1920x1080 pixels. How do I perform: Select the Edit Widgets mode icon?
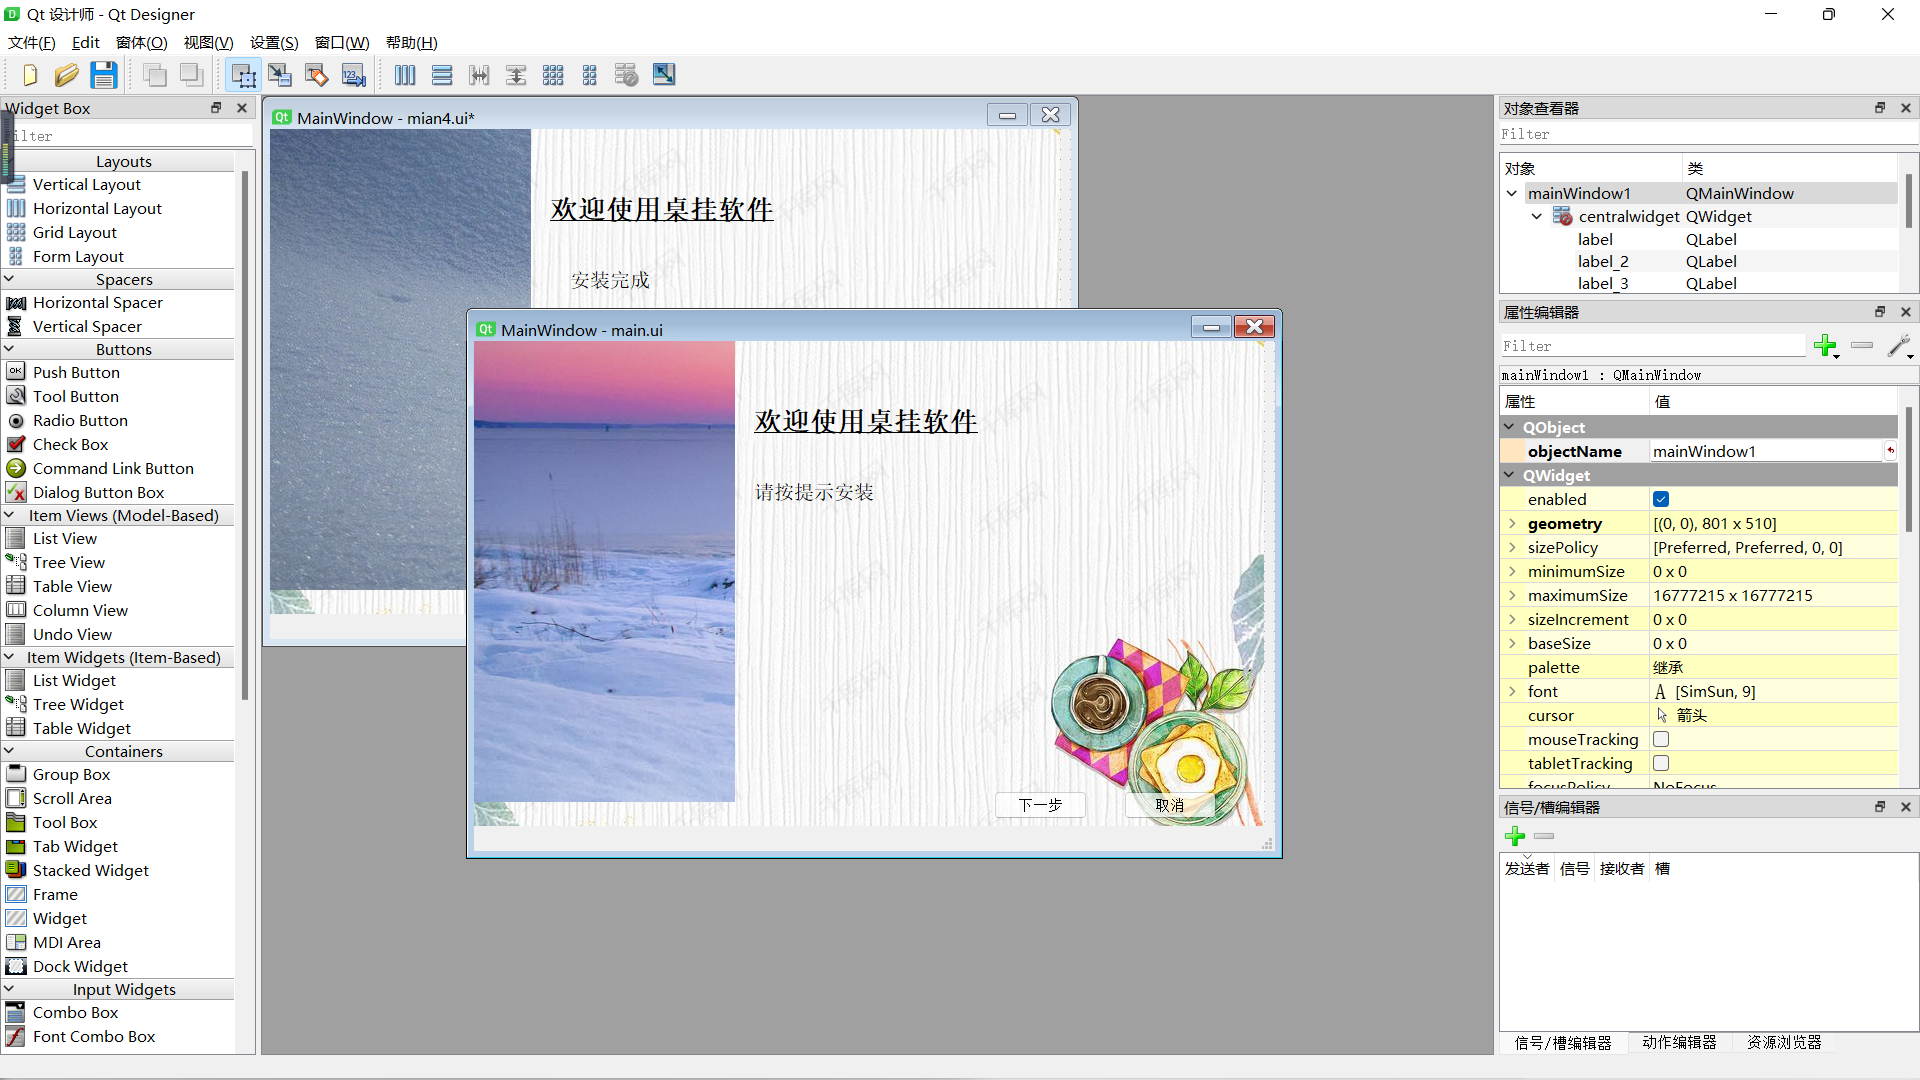[243, 75]
